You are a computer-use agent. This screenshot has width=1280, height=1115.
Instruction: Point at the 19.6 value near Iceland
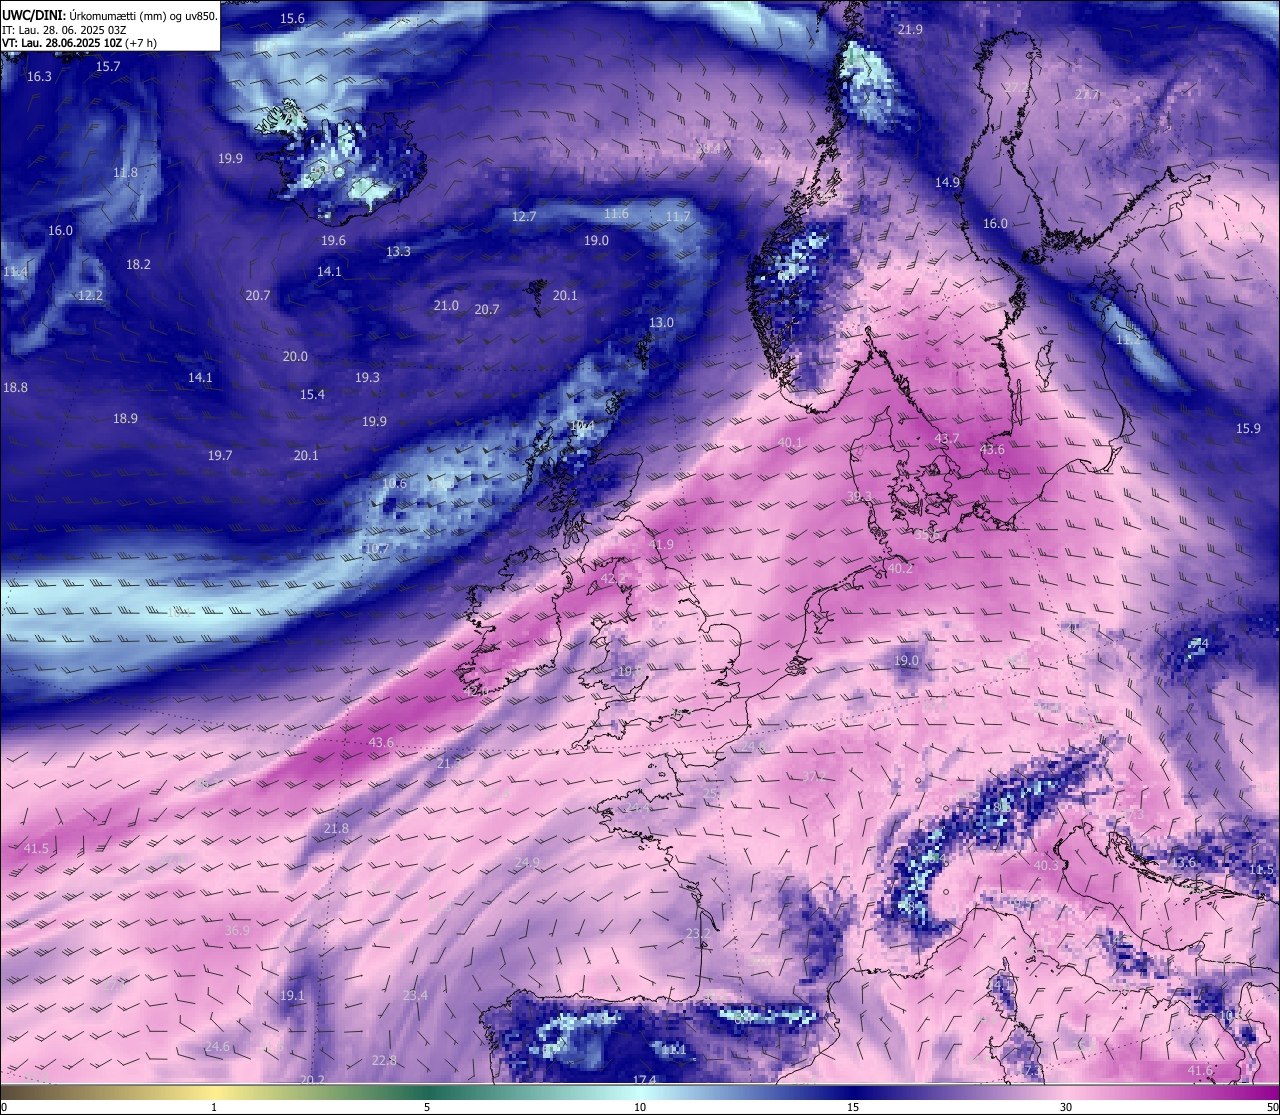click(x=333, y=240)
